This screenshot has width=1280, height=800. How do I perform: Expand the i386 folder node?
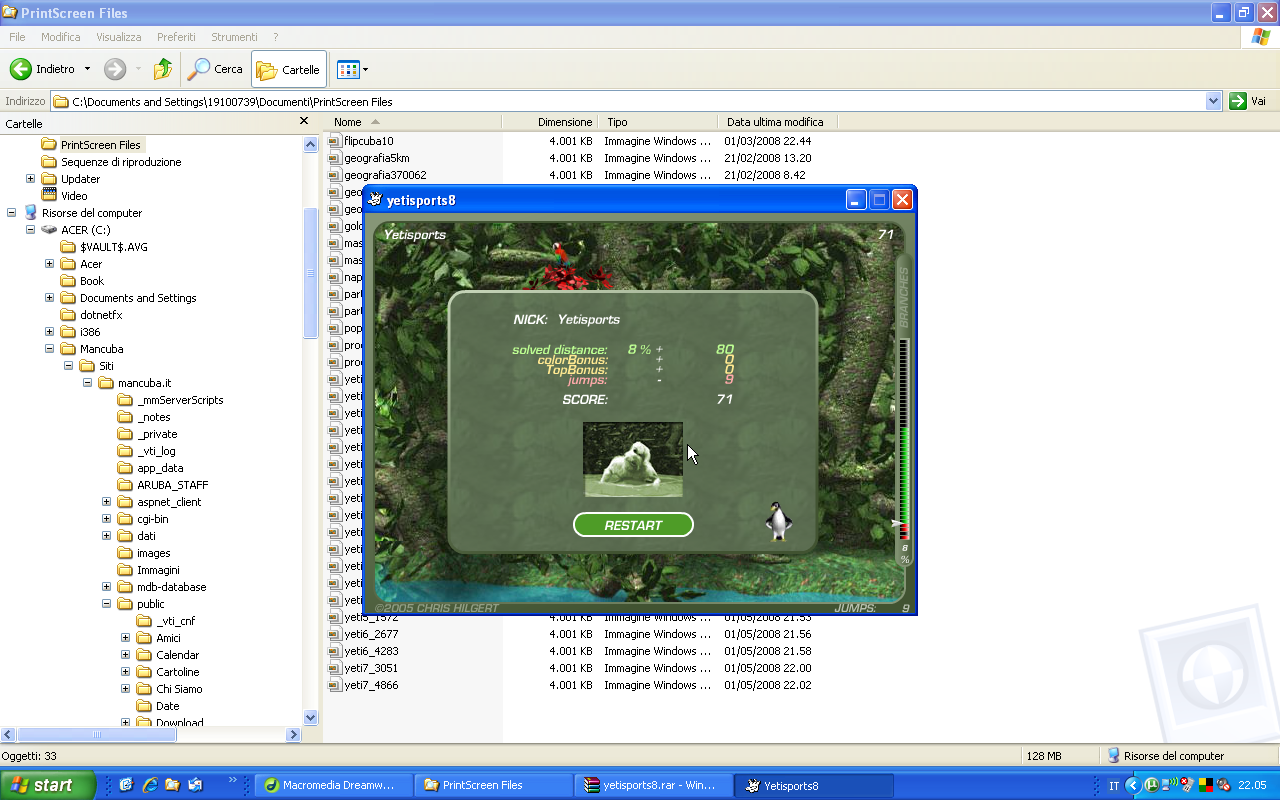point(49,332)
